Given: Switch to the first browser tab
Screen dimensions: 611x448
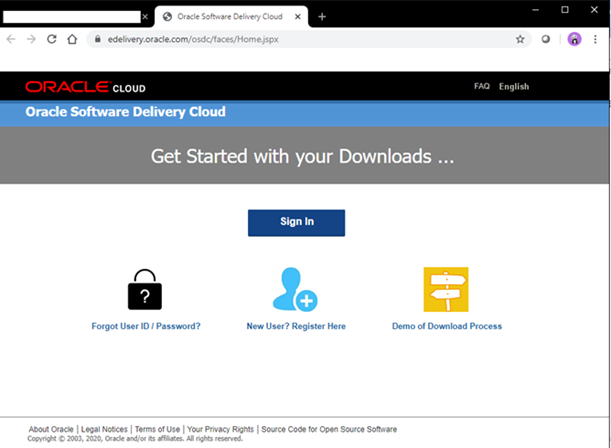Looking at the screenshot, I should (72, 17).
